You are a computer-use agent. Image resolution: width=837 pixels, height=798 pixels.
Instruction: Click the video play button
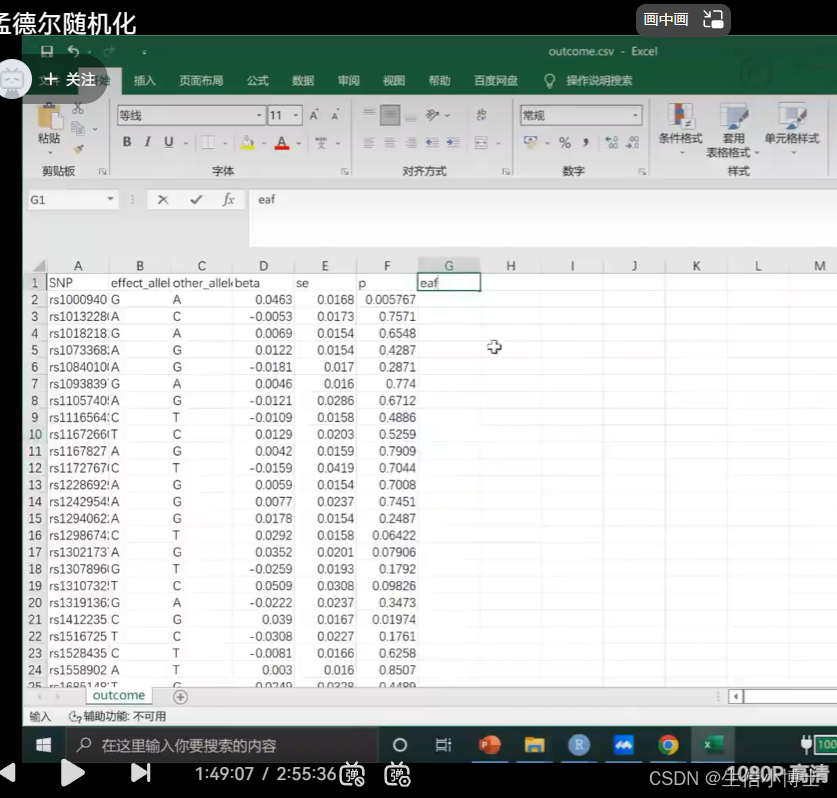pyautogui.click(x=73, y=773)
